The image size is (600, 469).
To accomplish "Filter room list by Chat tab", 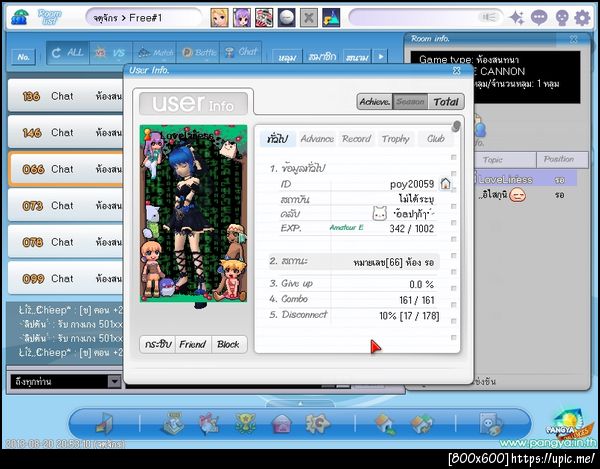I will click(241, 53).
